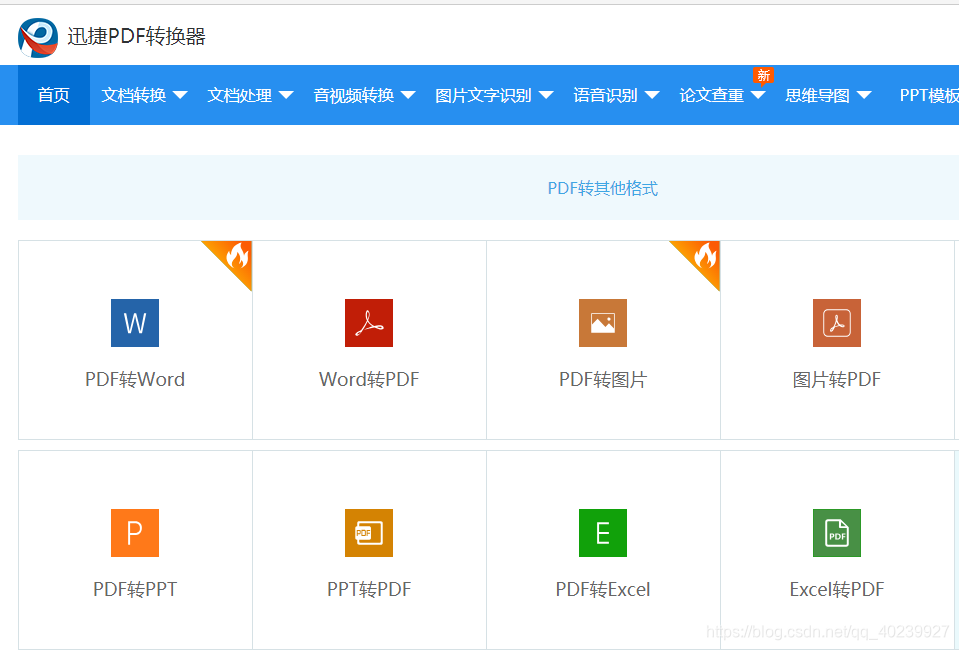This screenshot has width=959, height=650.
Task: Click the PDF转PPT label
Action: [135, 589]
